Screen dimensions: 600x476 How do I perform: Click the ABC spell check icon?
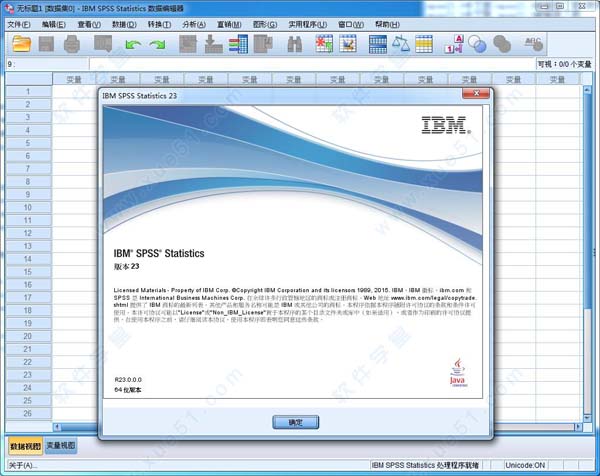[x=534, y=44]
